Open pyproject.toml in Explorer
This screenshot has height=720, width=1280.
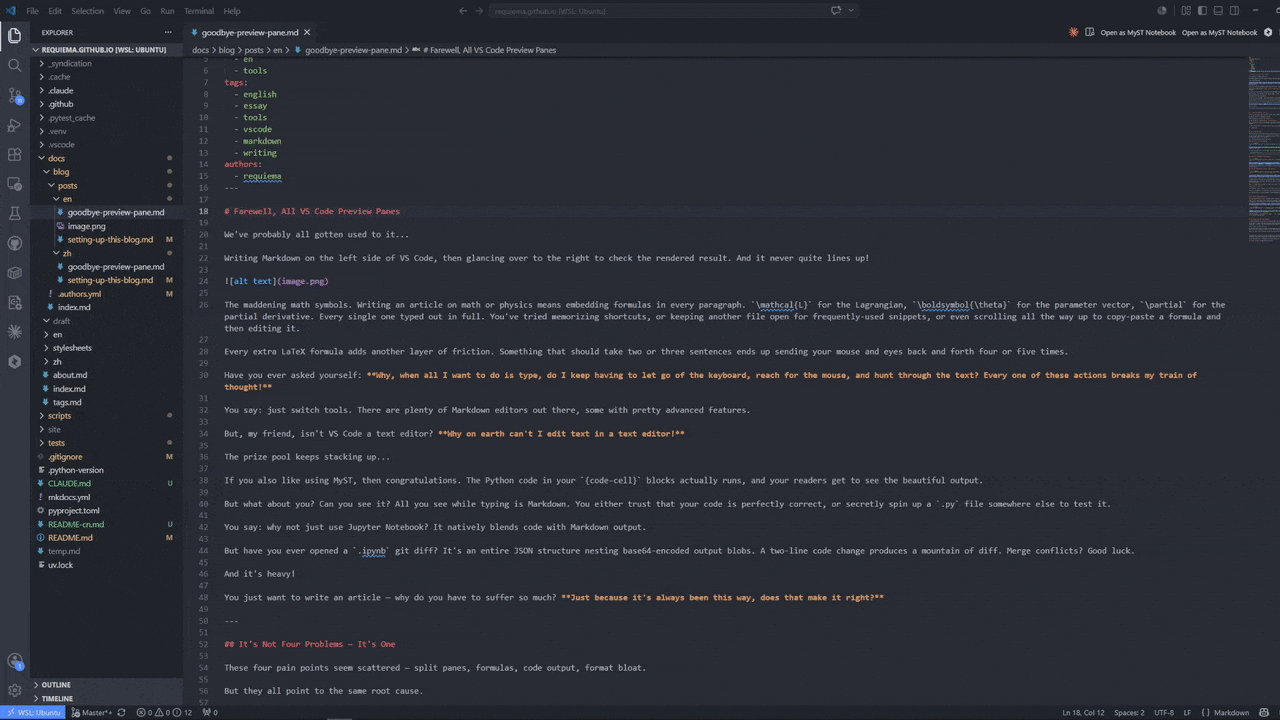click(106, 511)
